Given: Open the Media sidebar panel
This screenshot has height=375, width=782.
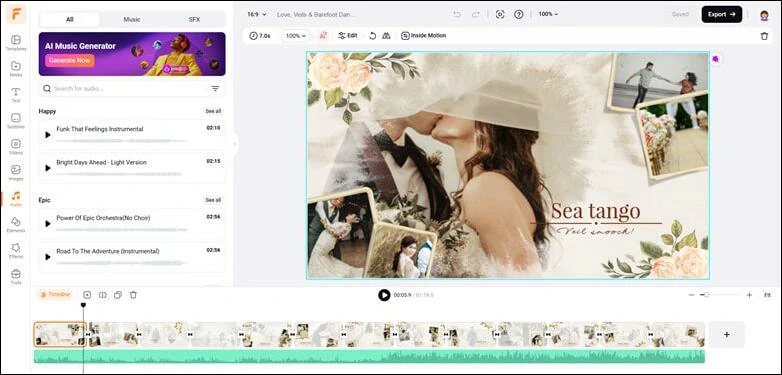Looking at the screenshot, I should pos(15,69).
